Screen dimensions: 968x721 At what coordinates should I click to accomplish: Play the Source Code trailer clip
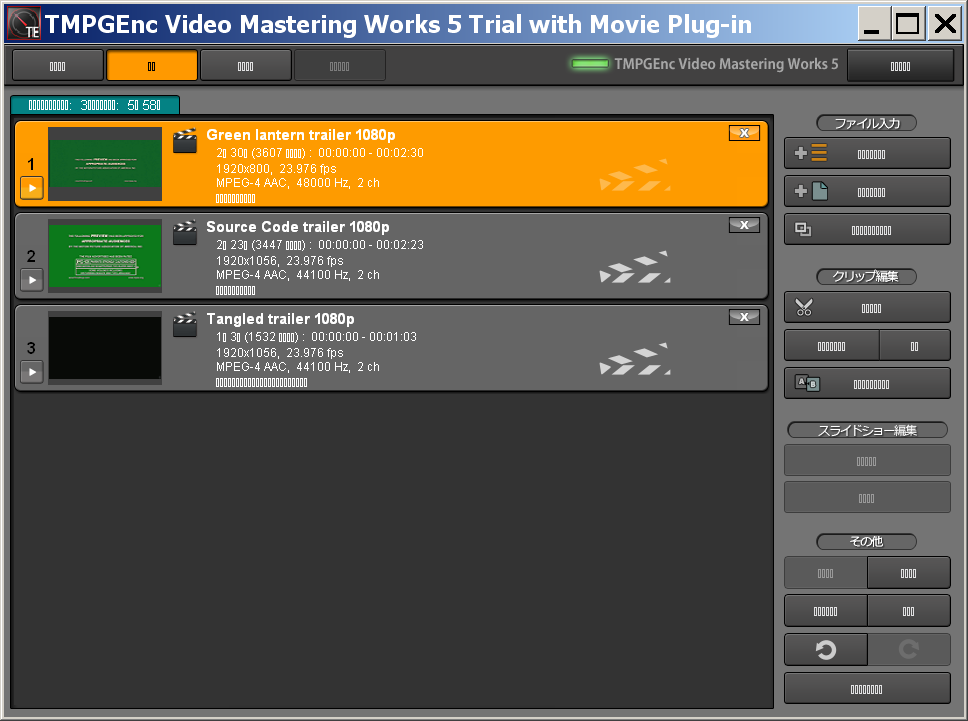tap(32, 280)
